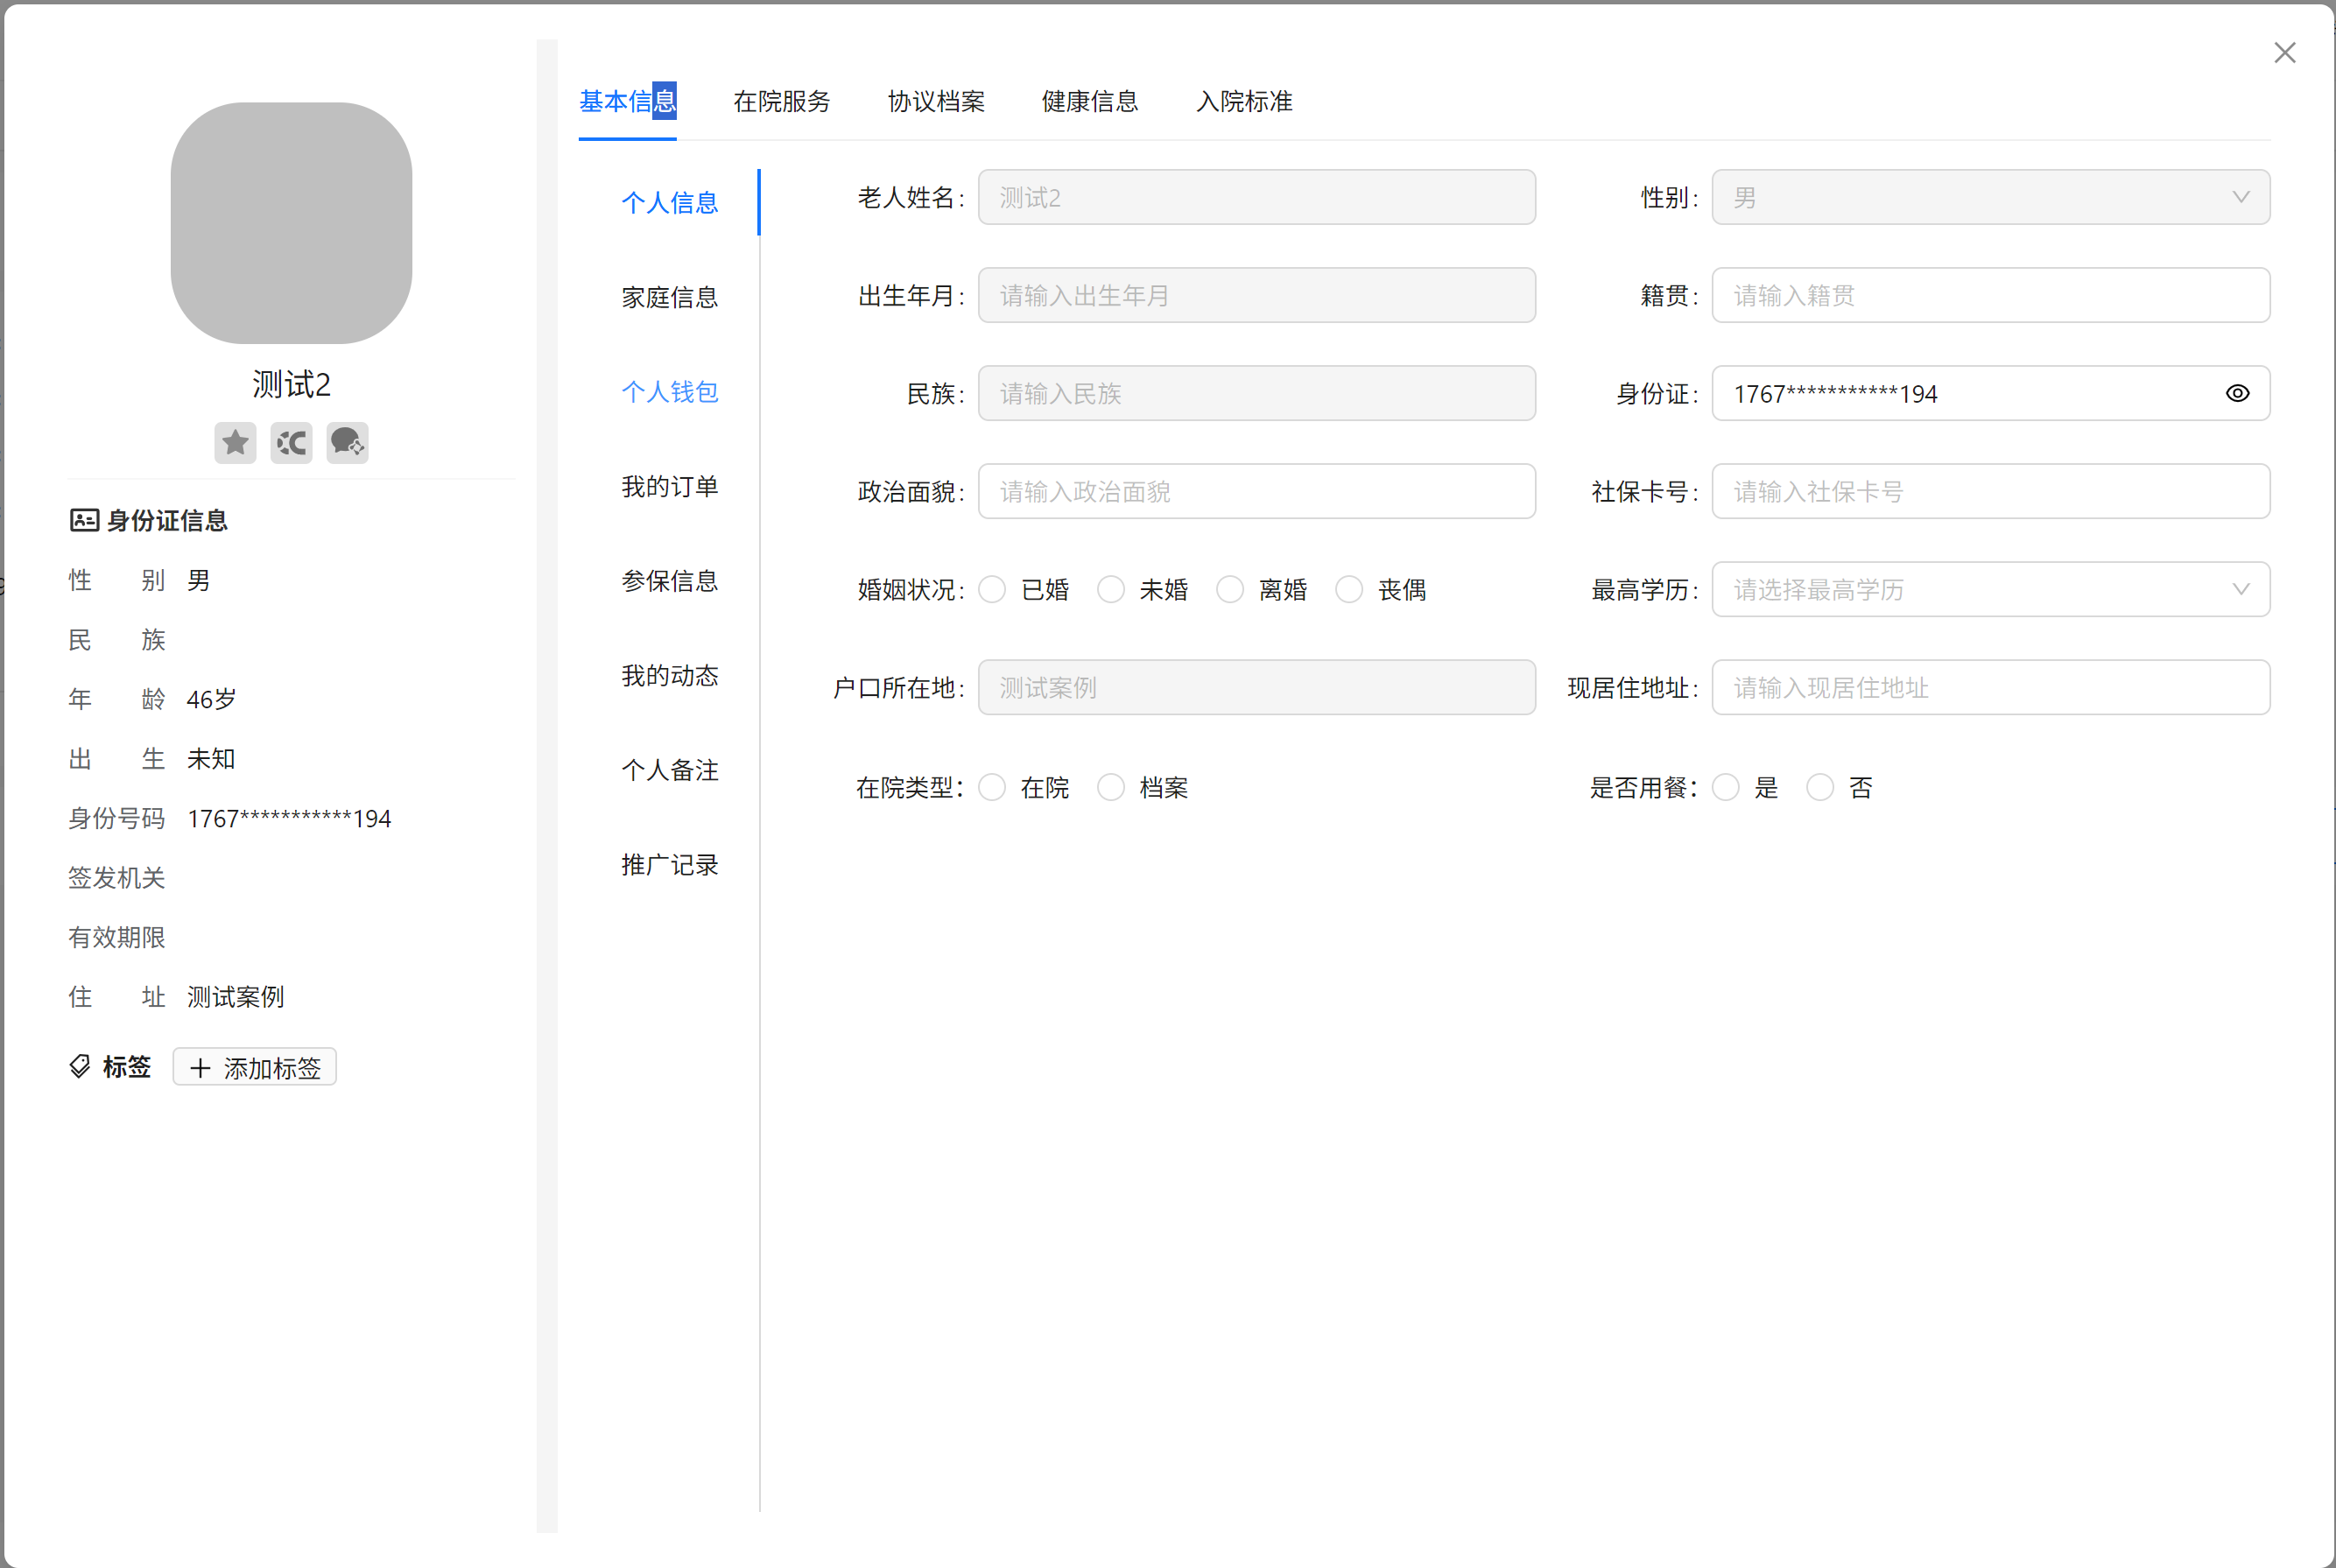Viewport: 2336px width, 1568px height.
Task: Click the star favorite icon under the name
Action: tap(235, 442)
